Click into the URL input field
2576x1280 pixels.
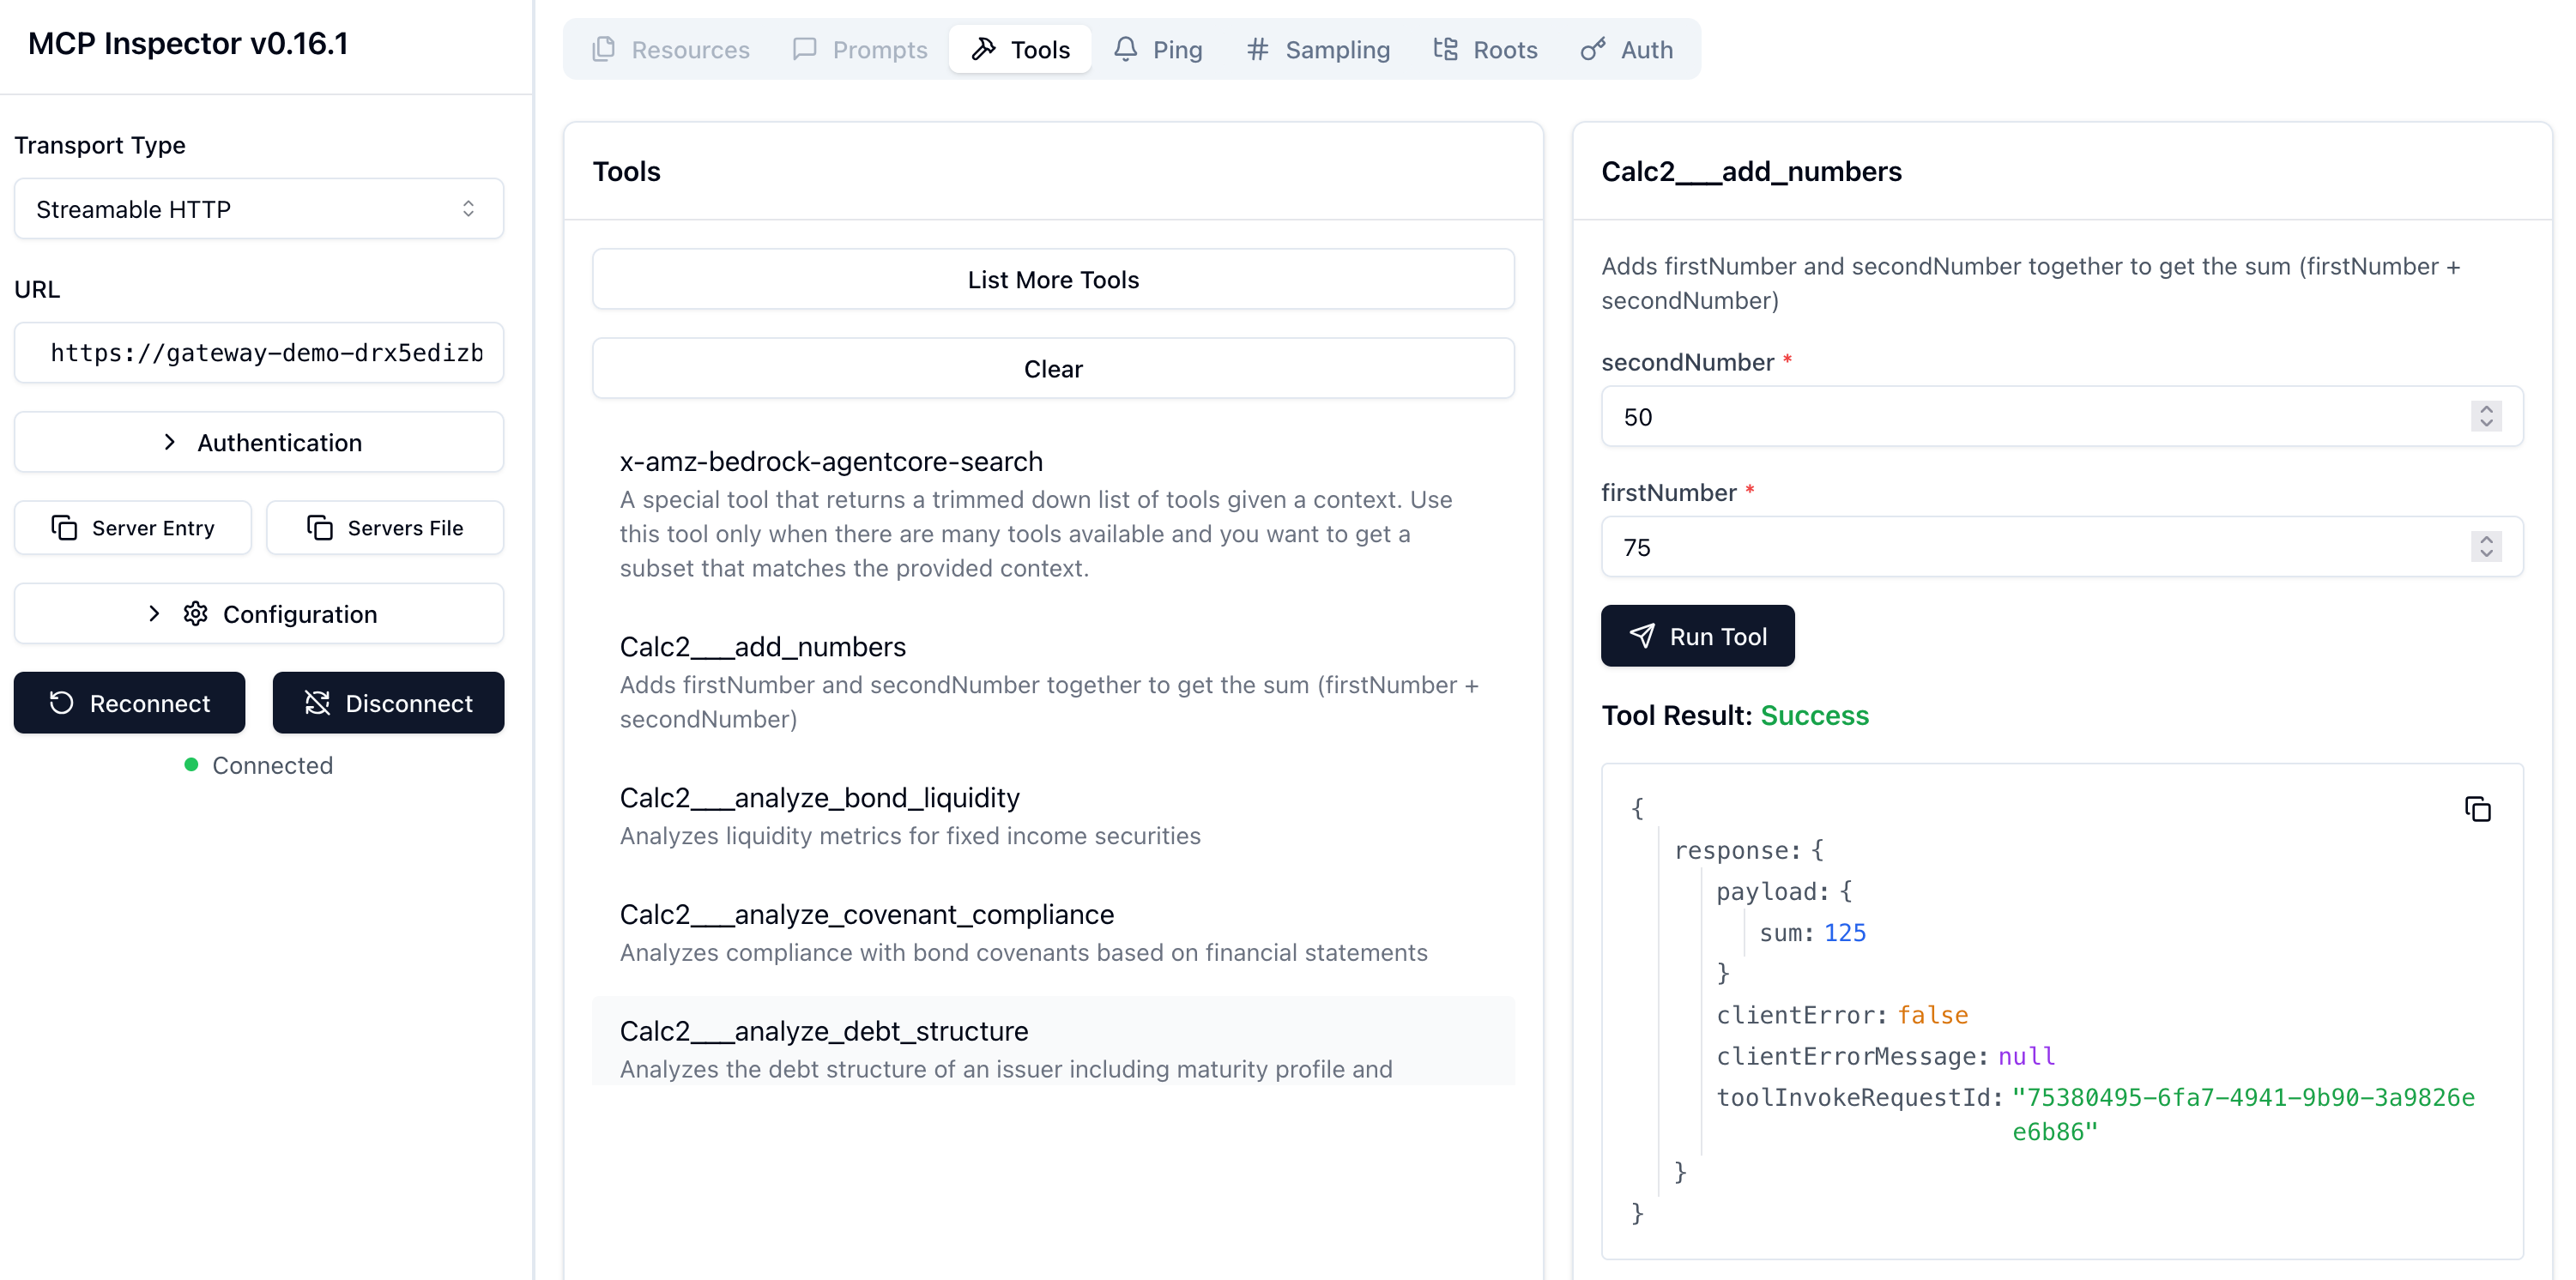pos(258,353)
